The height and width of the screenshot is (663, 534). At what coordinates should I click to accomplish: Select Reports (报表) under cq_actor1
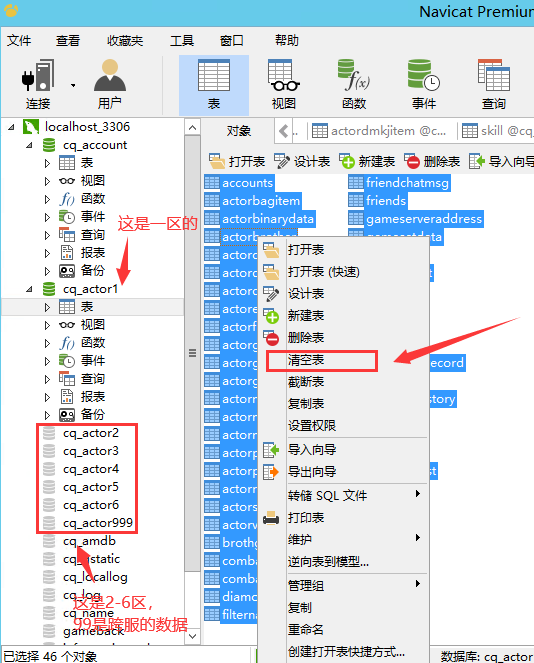coord(93,397)
